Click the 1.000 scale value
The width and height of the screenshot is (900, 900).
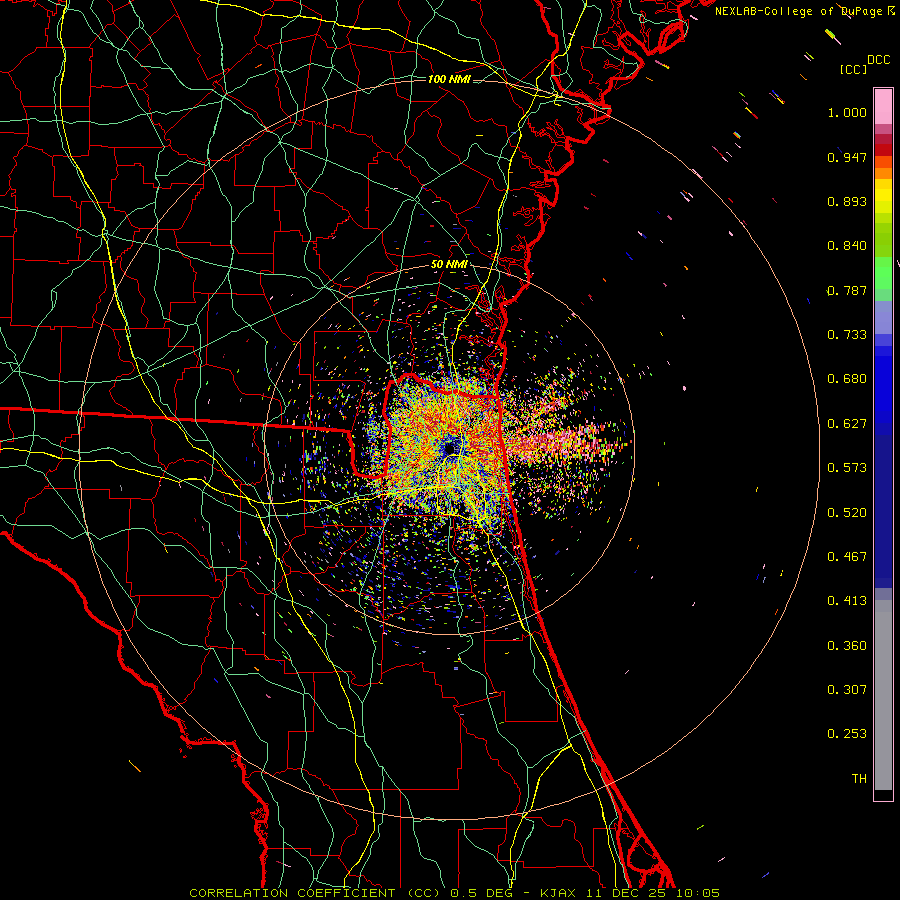[847, 112]
